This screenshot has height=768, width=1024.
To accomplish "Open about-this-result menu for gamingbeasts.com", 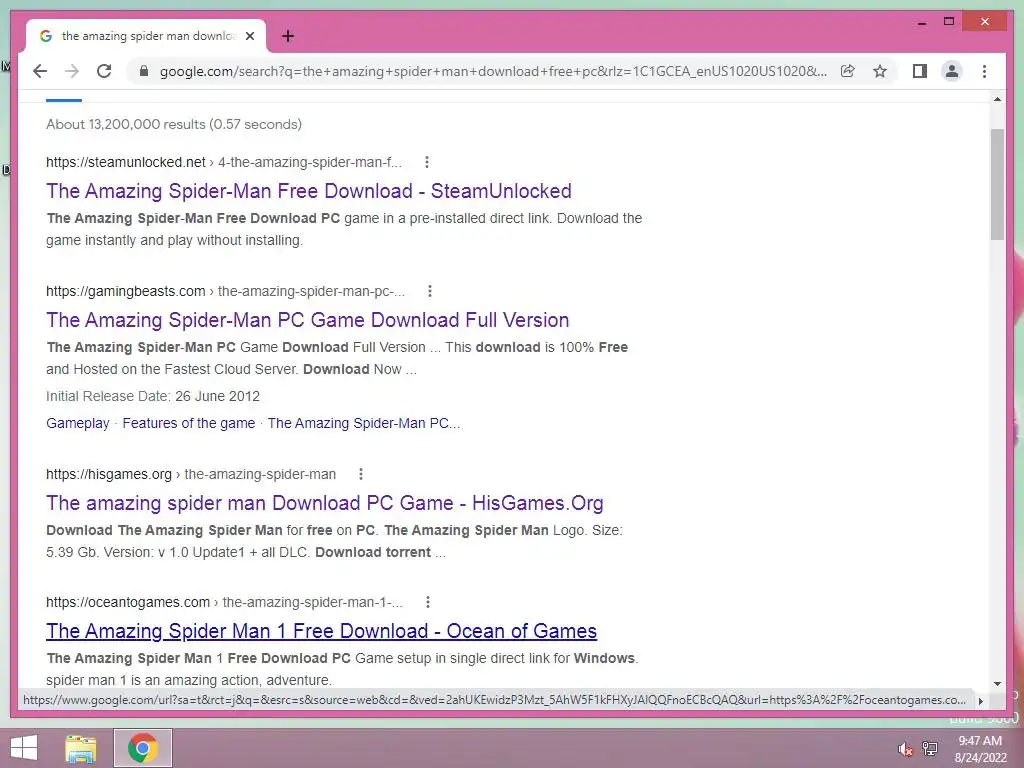I will click(430, 291).
